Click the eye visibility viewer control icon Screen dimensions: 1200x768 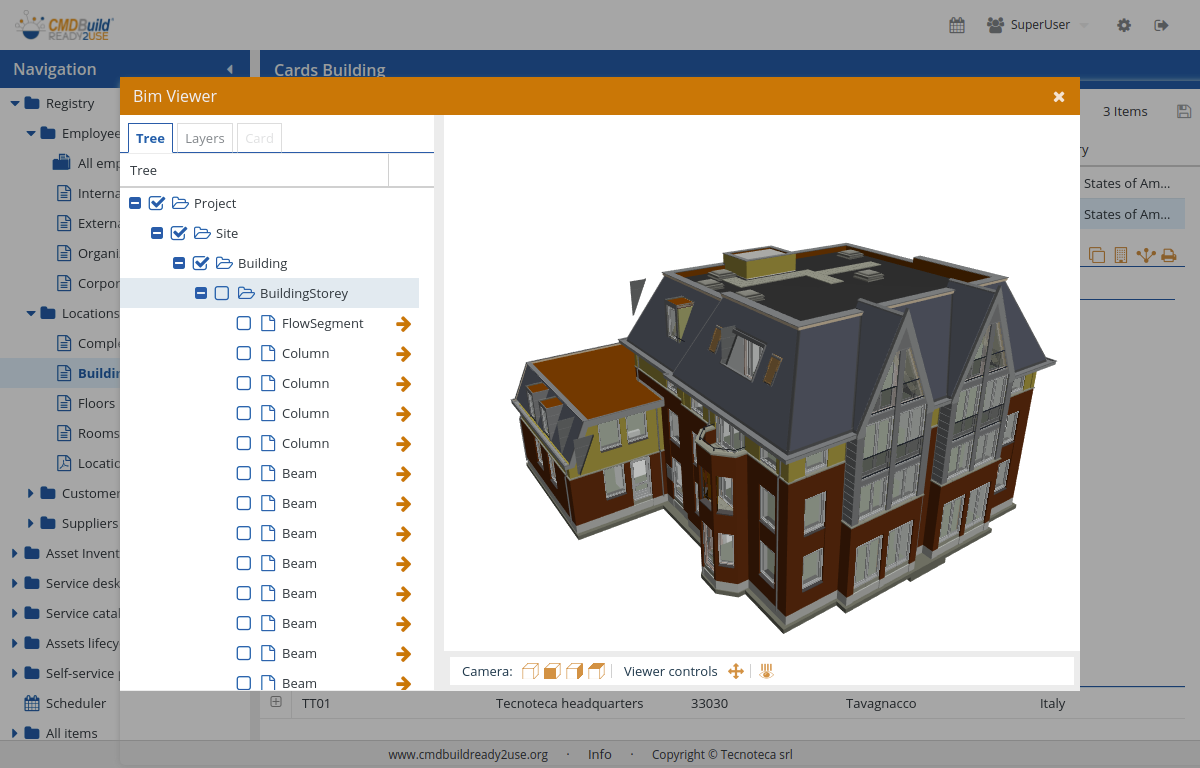(766, 671)
